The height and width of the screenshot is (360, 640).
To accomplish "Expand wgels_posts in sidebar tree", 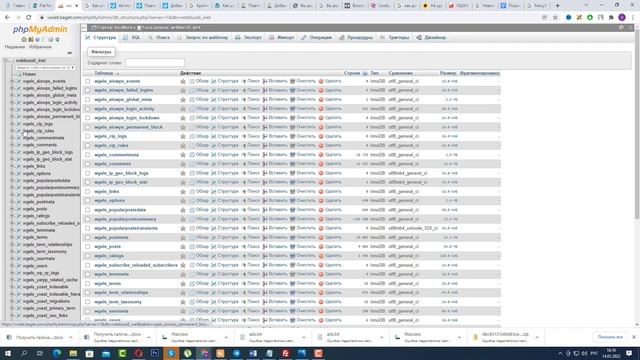I will click(12, 209).
